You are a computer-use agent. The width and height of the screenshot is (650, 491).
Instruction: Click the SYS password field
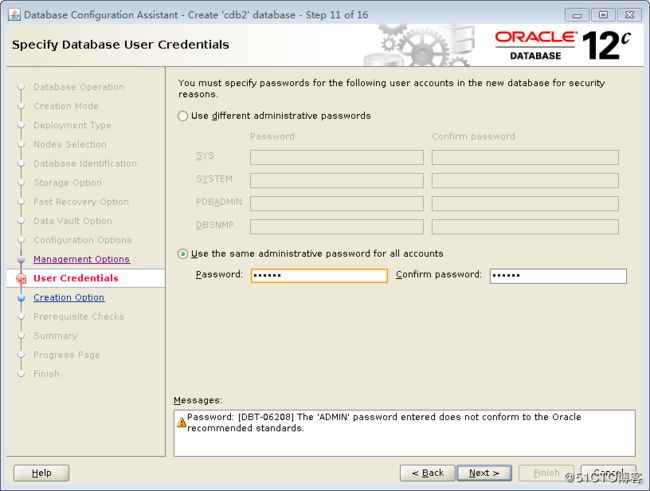[x=337, y=158]
